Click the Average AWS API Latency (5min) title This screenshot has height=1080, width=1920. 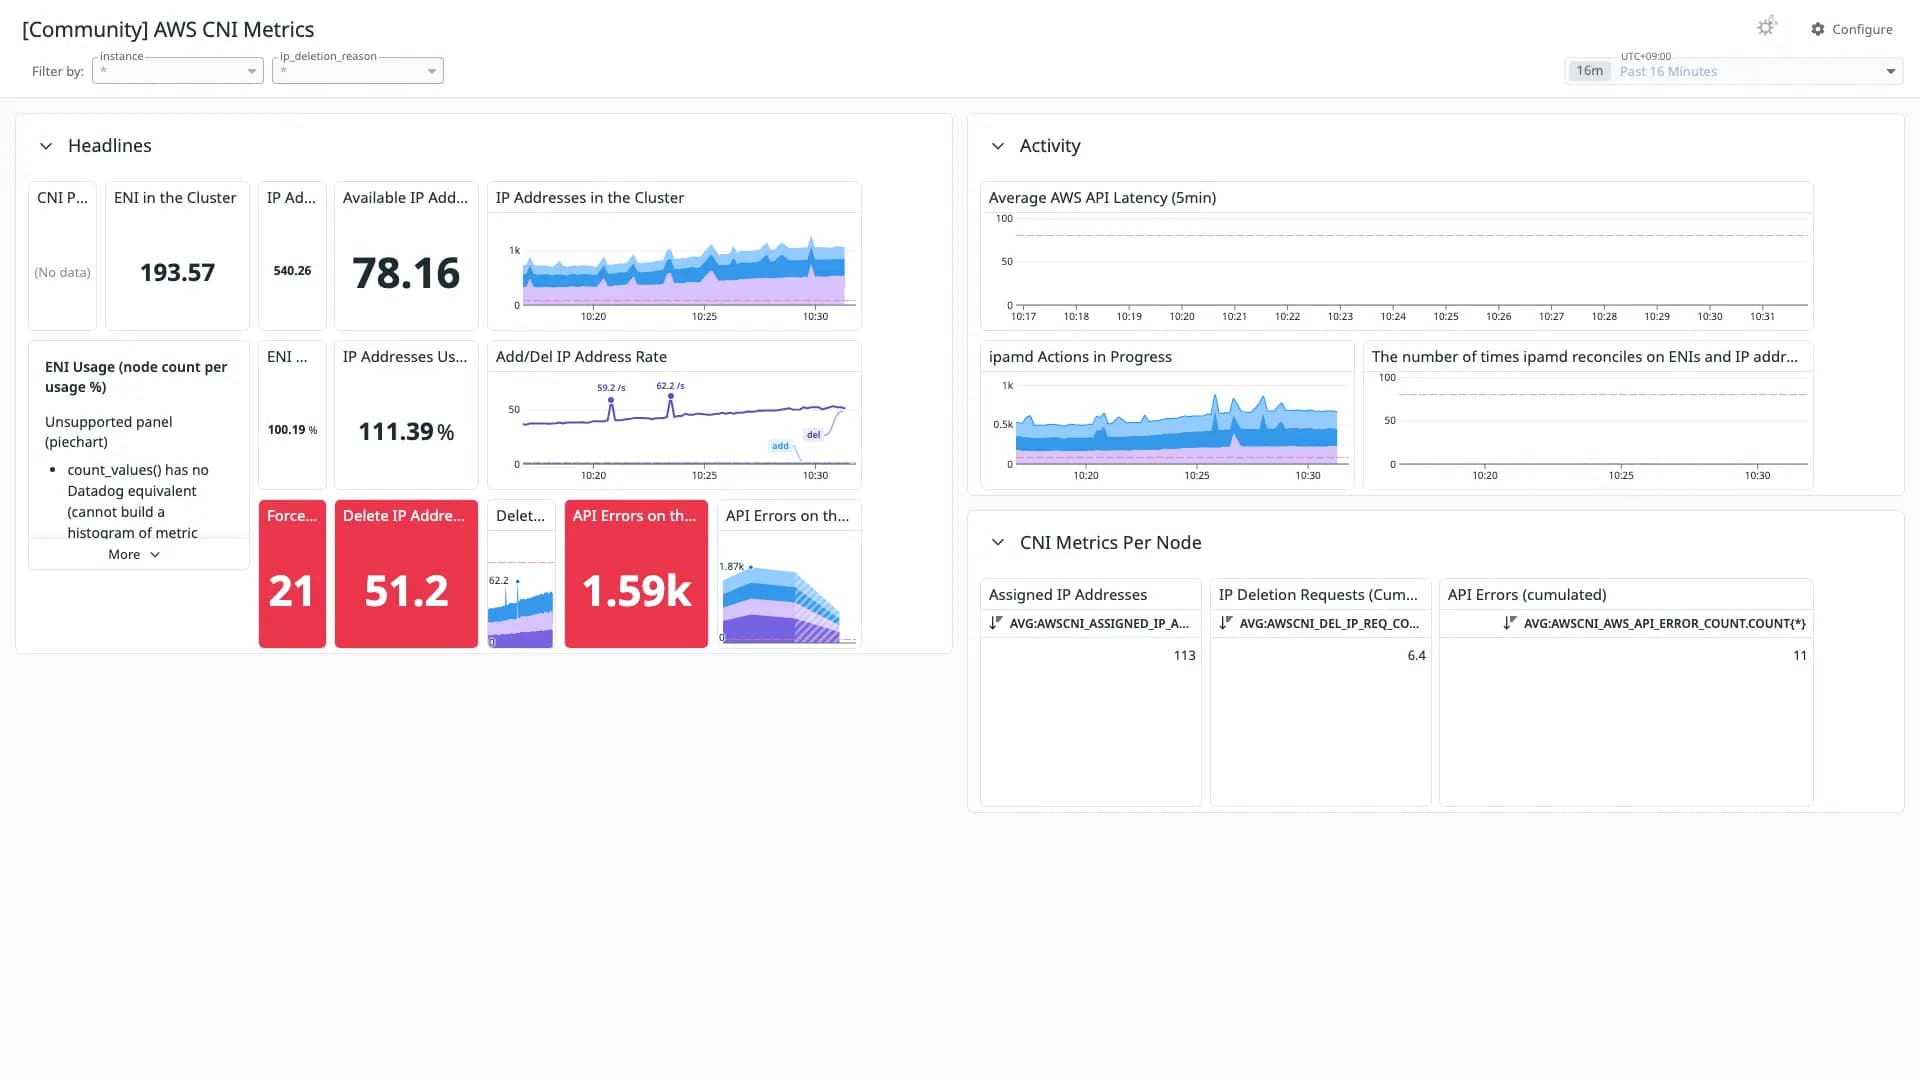[1102, 198]
